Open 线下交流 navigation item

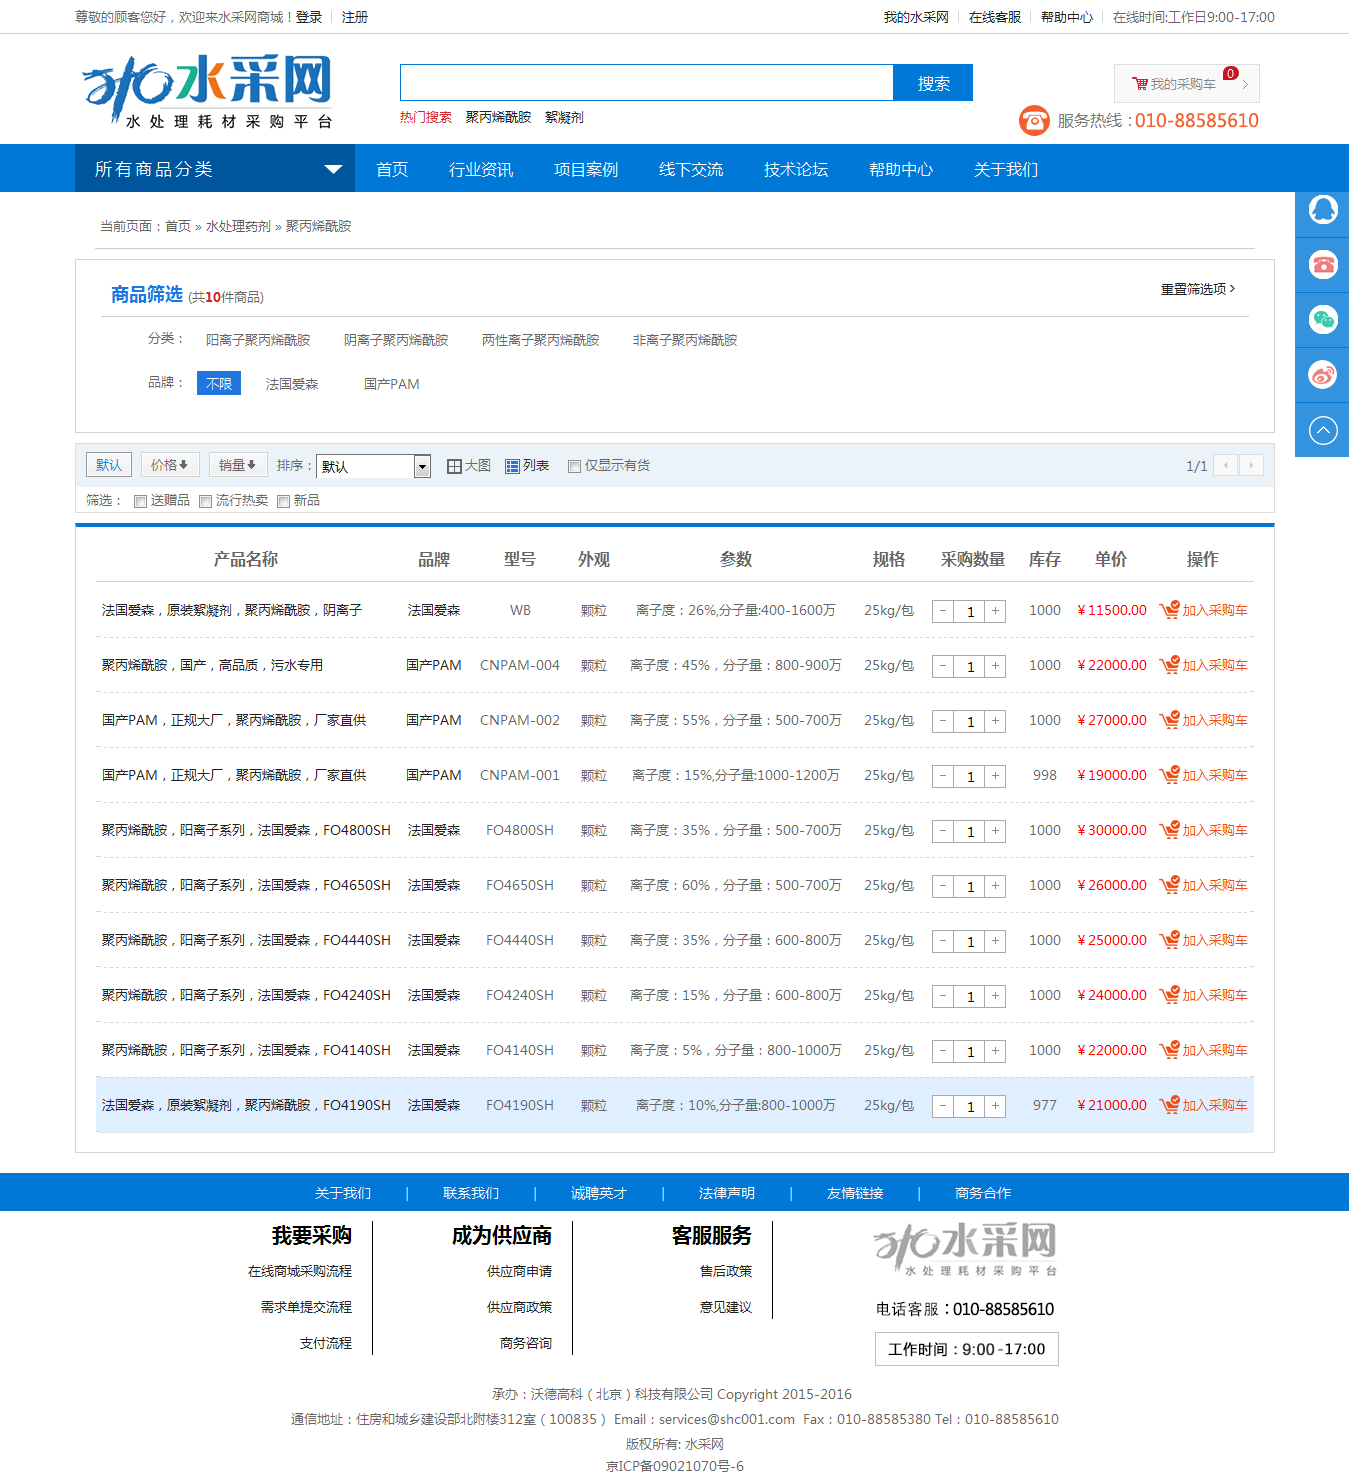coord(691,169)
